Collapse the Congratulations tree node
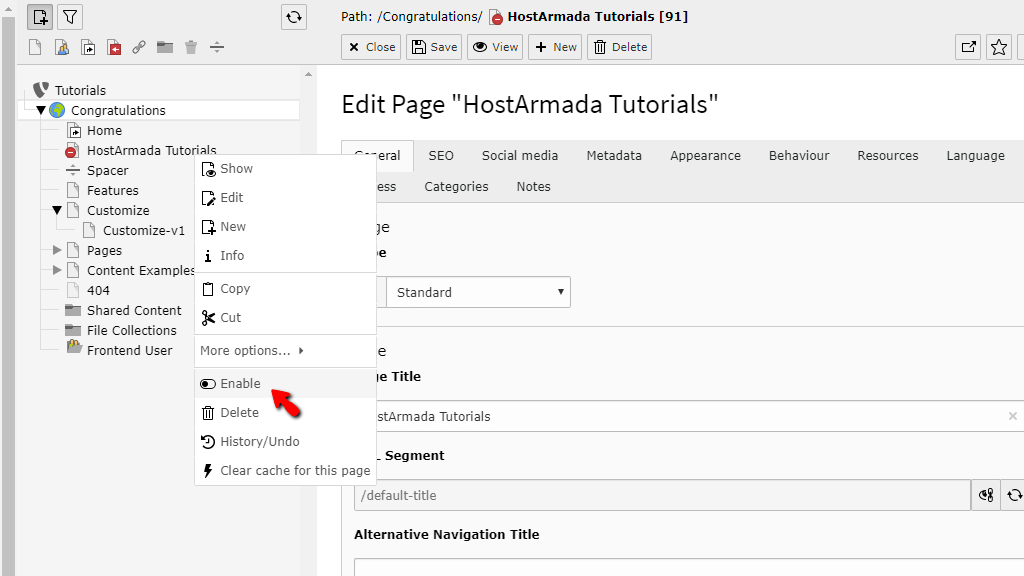 pyautogui.click(x=41, y=110)
